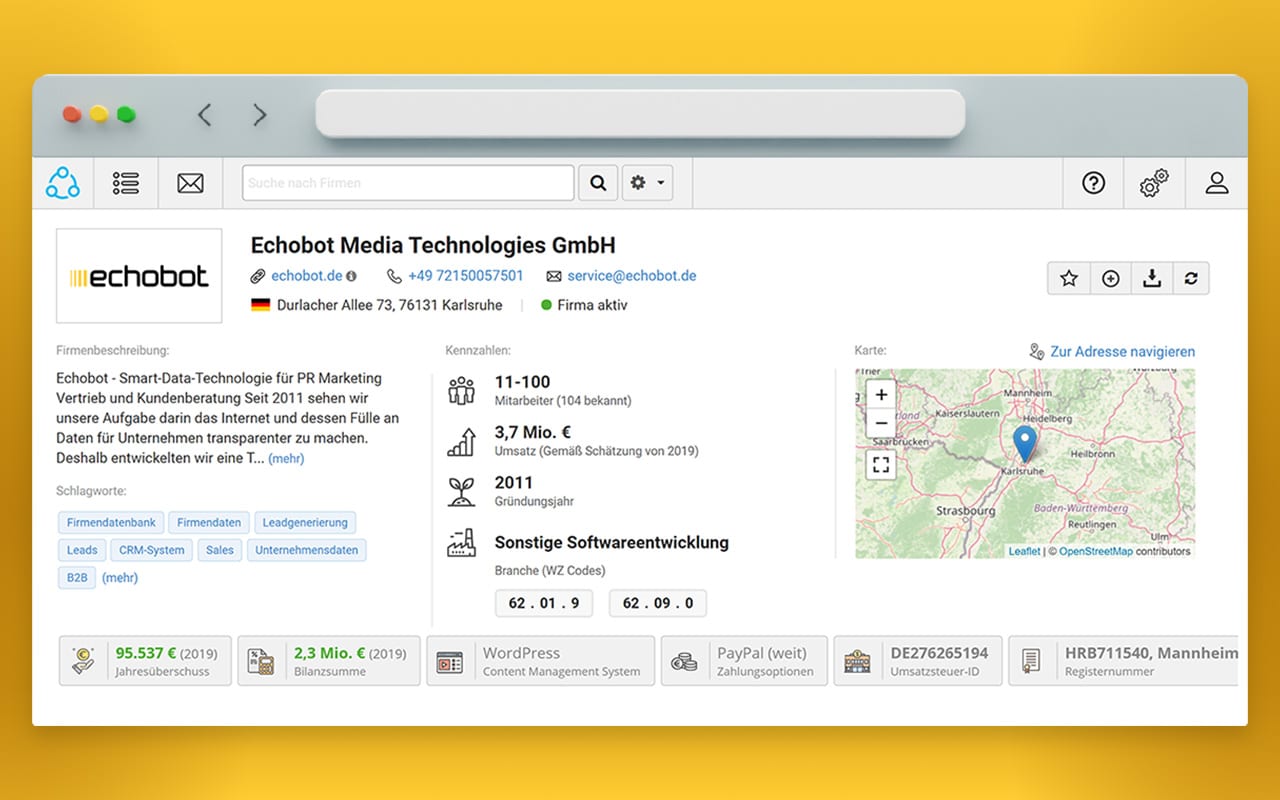This screenshot has width=1280, height=800.
Task: Click the magnifier search button
Action: tap(598, 183)
